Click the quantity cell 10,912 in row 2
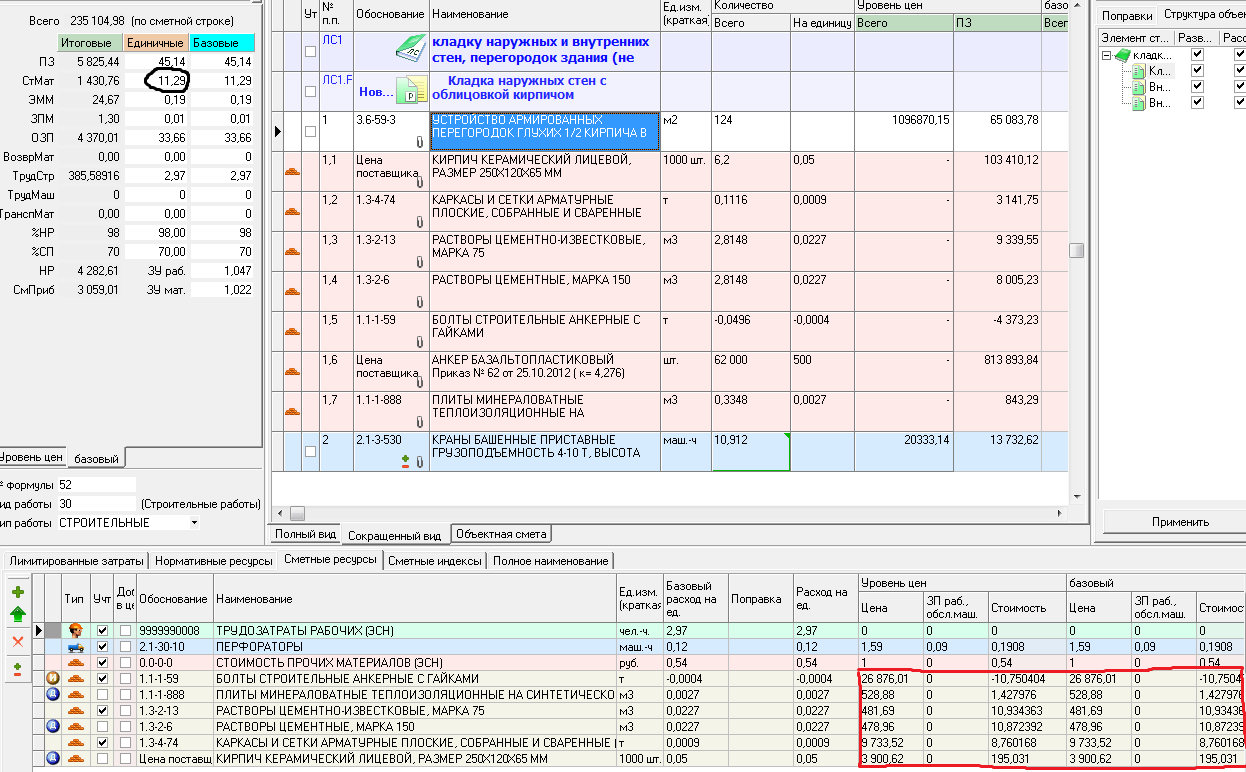The image size is (1246, 772). 750,451
